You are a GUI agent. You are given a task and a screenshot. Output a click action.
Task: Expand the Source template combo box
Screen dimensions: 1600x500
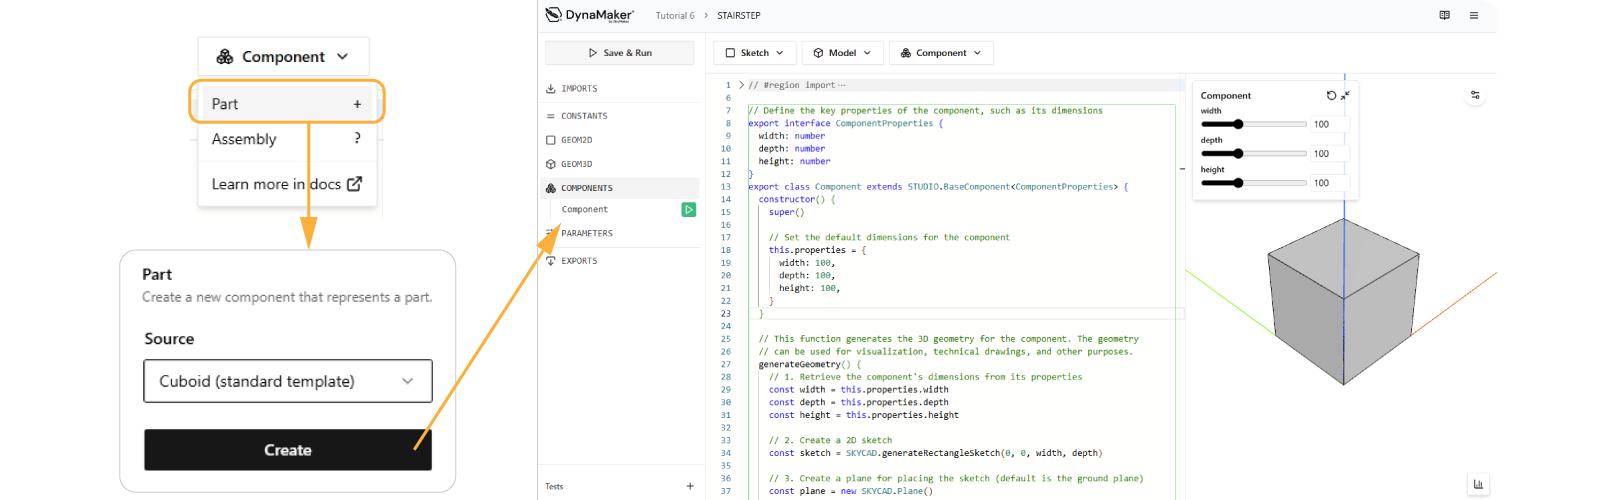(288, 381)
